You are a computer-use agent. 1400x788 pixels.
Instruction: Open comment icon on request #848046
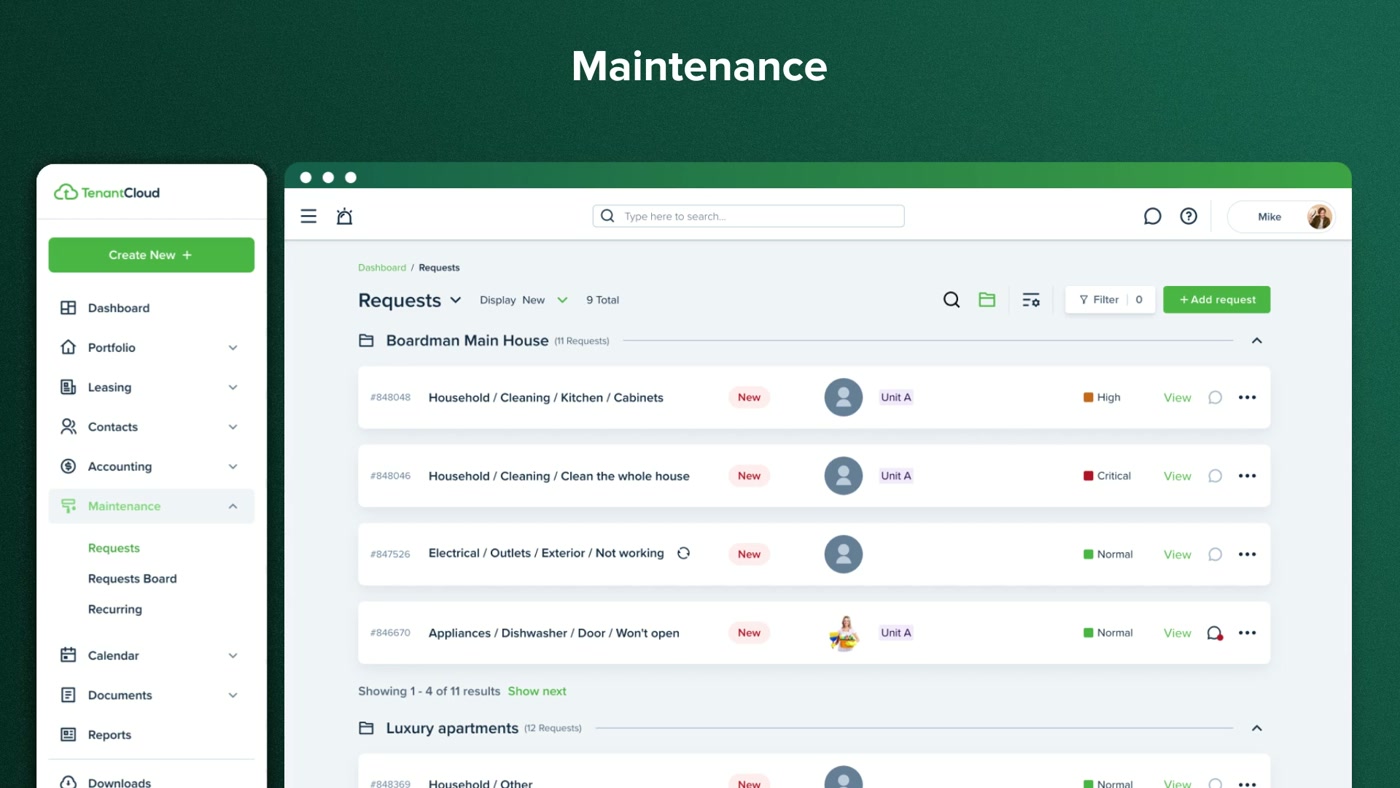click(1215, 476)
